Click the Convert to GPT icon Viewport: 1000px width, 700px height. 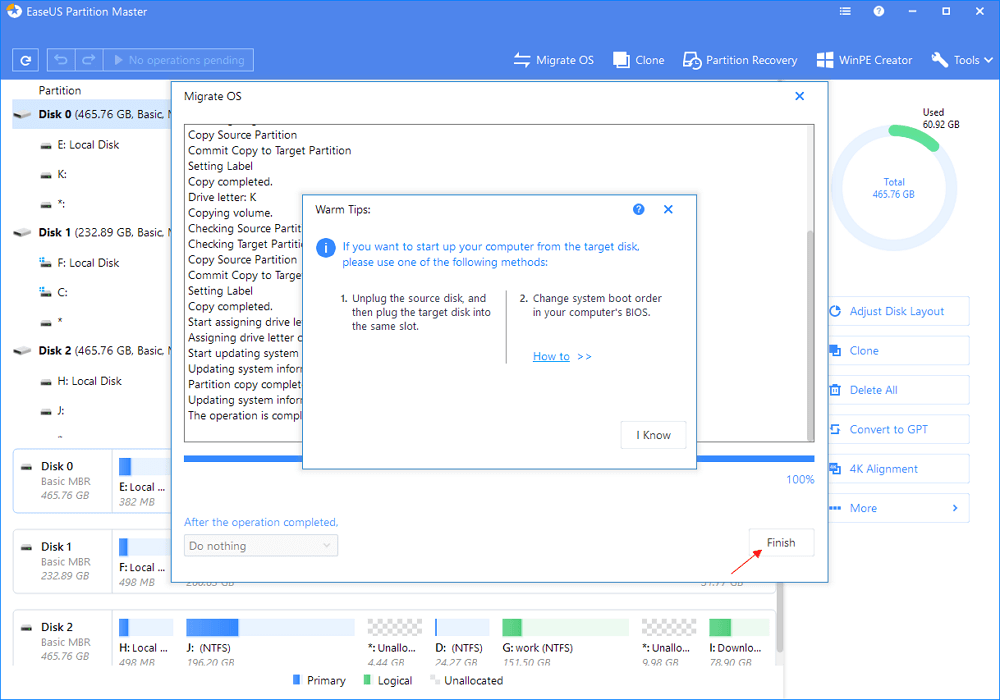tap(835, 430)
